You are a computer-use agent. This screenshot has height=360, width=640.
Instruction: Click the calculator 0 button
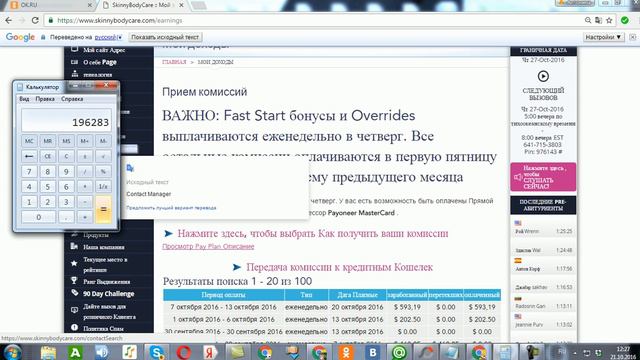click(x=38, y=217)
